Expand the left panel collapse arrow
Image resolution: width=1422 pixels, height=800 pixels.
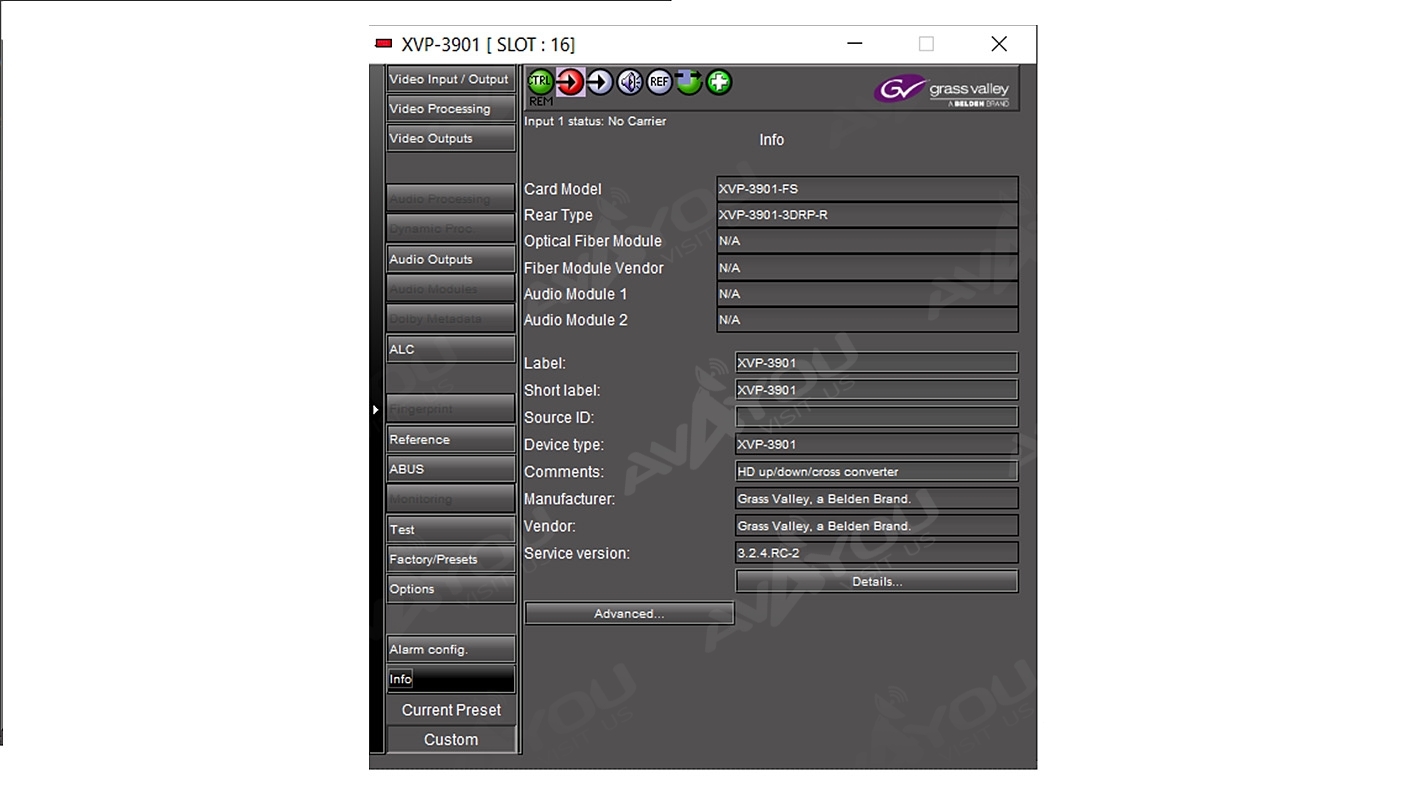coord(376,409)
